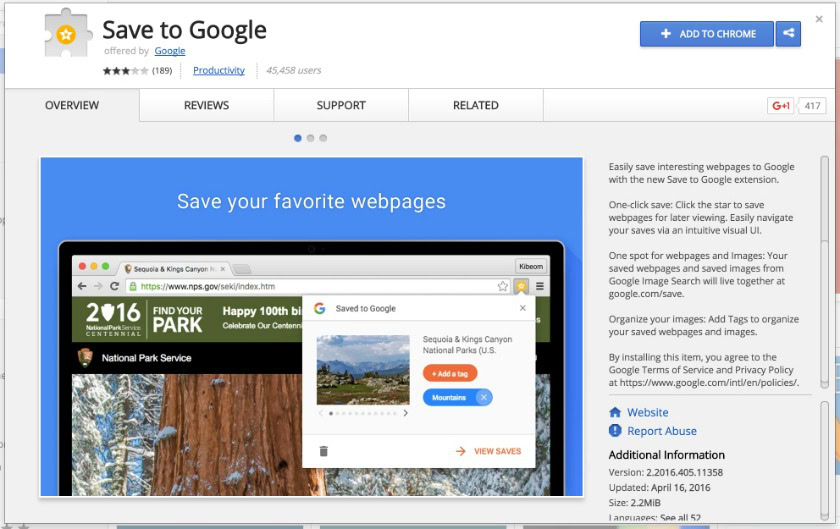Click the National Park Service arrowhead logo
Image resolution: width=840 pixels, height=529 pixels.
[85, 357]
